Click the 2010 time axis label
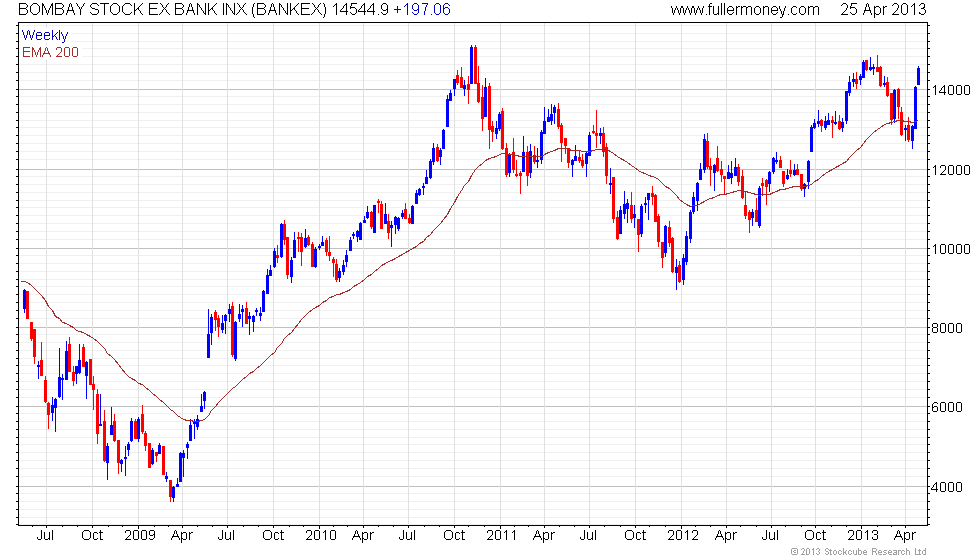Viewport: 980px width, 560px height. (x=321, y=536)
